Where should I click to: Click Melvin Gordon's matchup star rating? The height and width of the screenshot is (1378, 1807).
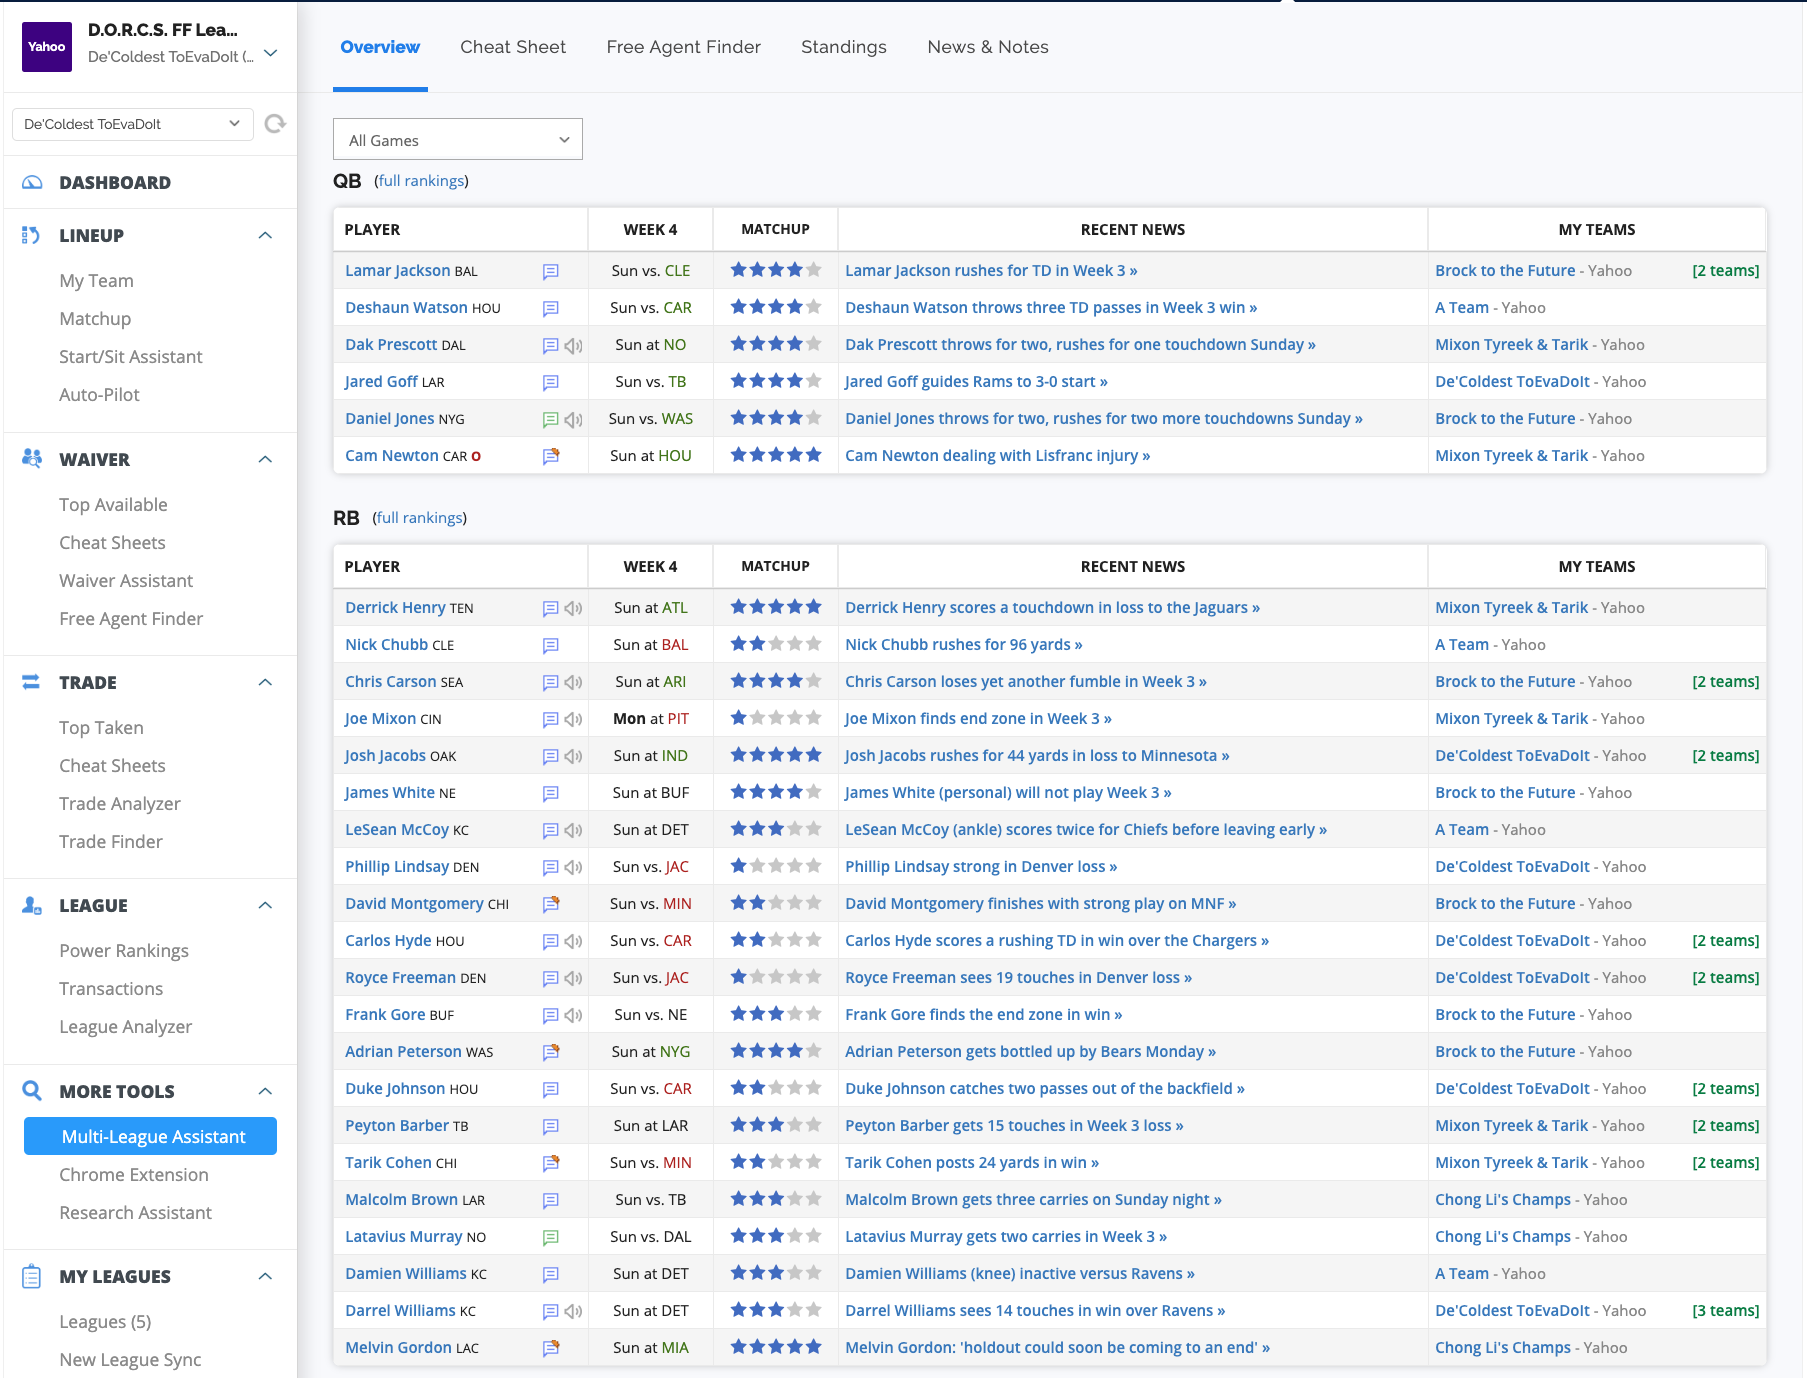[x=776, y=1347]
